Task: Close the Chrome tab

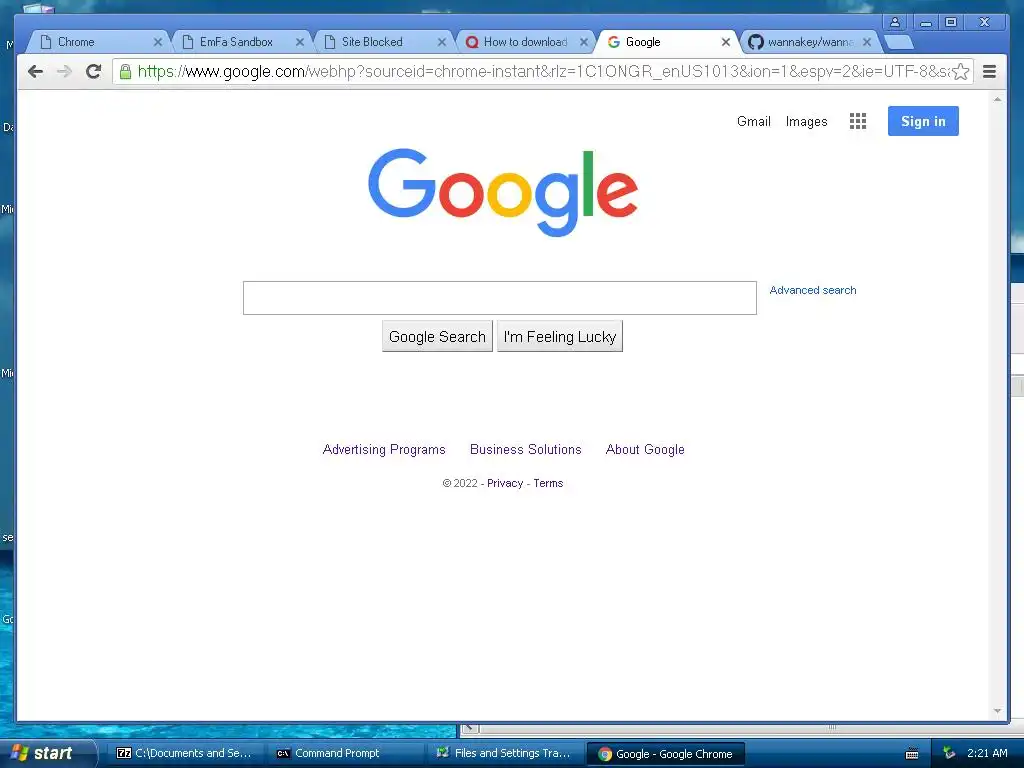Action: tap(157, 42)
